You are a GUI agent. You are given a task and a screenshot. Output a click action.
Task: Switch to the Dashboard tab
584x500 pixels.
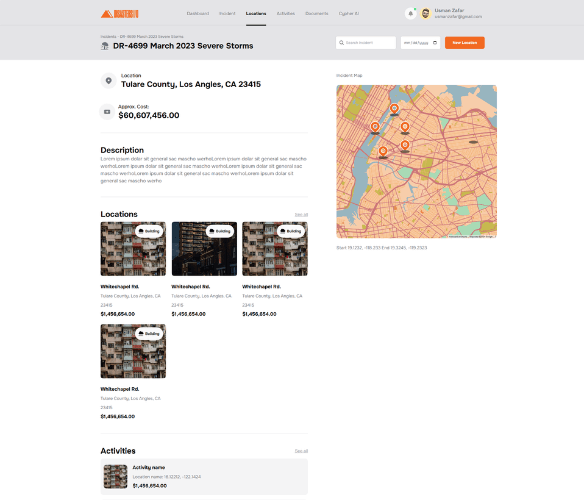point(198,13)
